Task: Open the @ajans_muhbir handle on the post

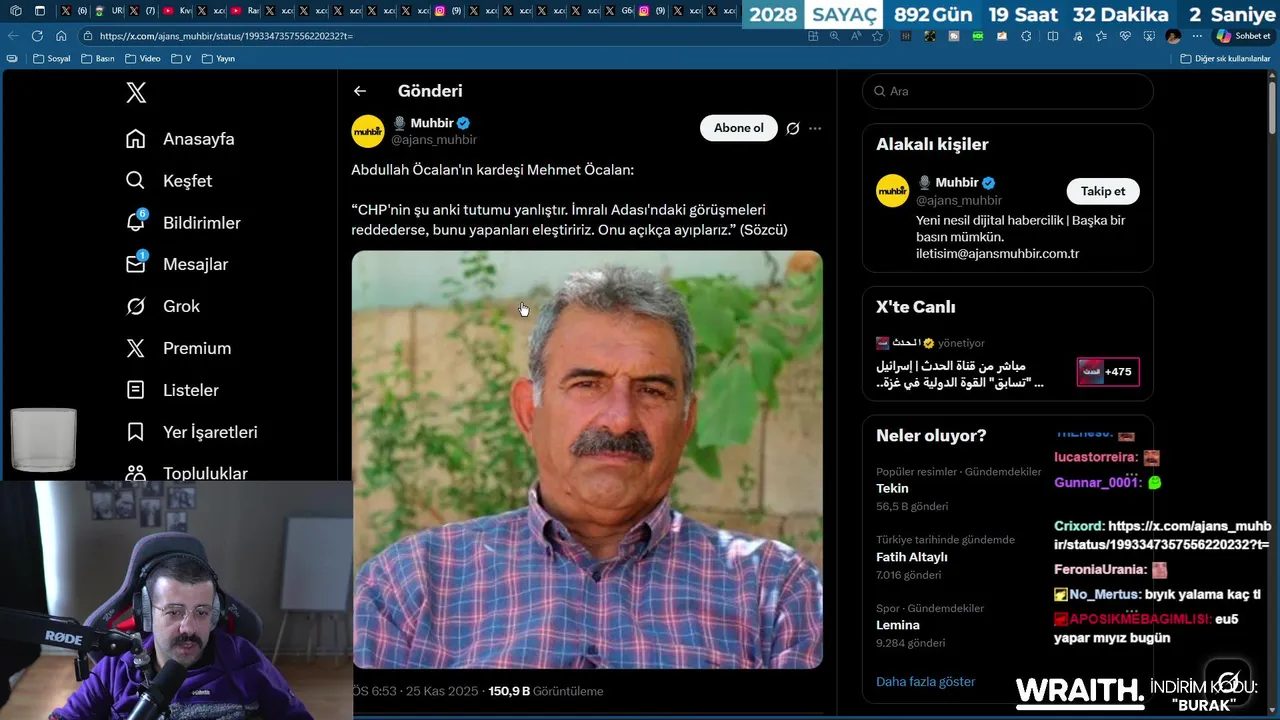Action: [x=433, y=140]
